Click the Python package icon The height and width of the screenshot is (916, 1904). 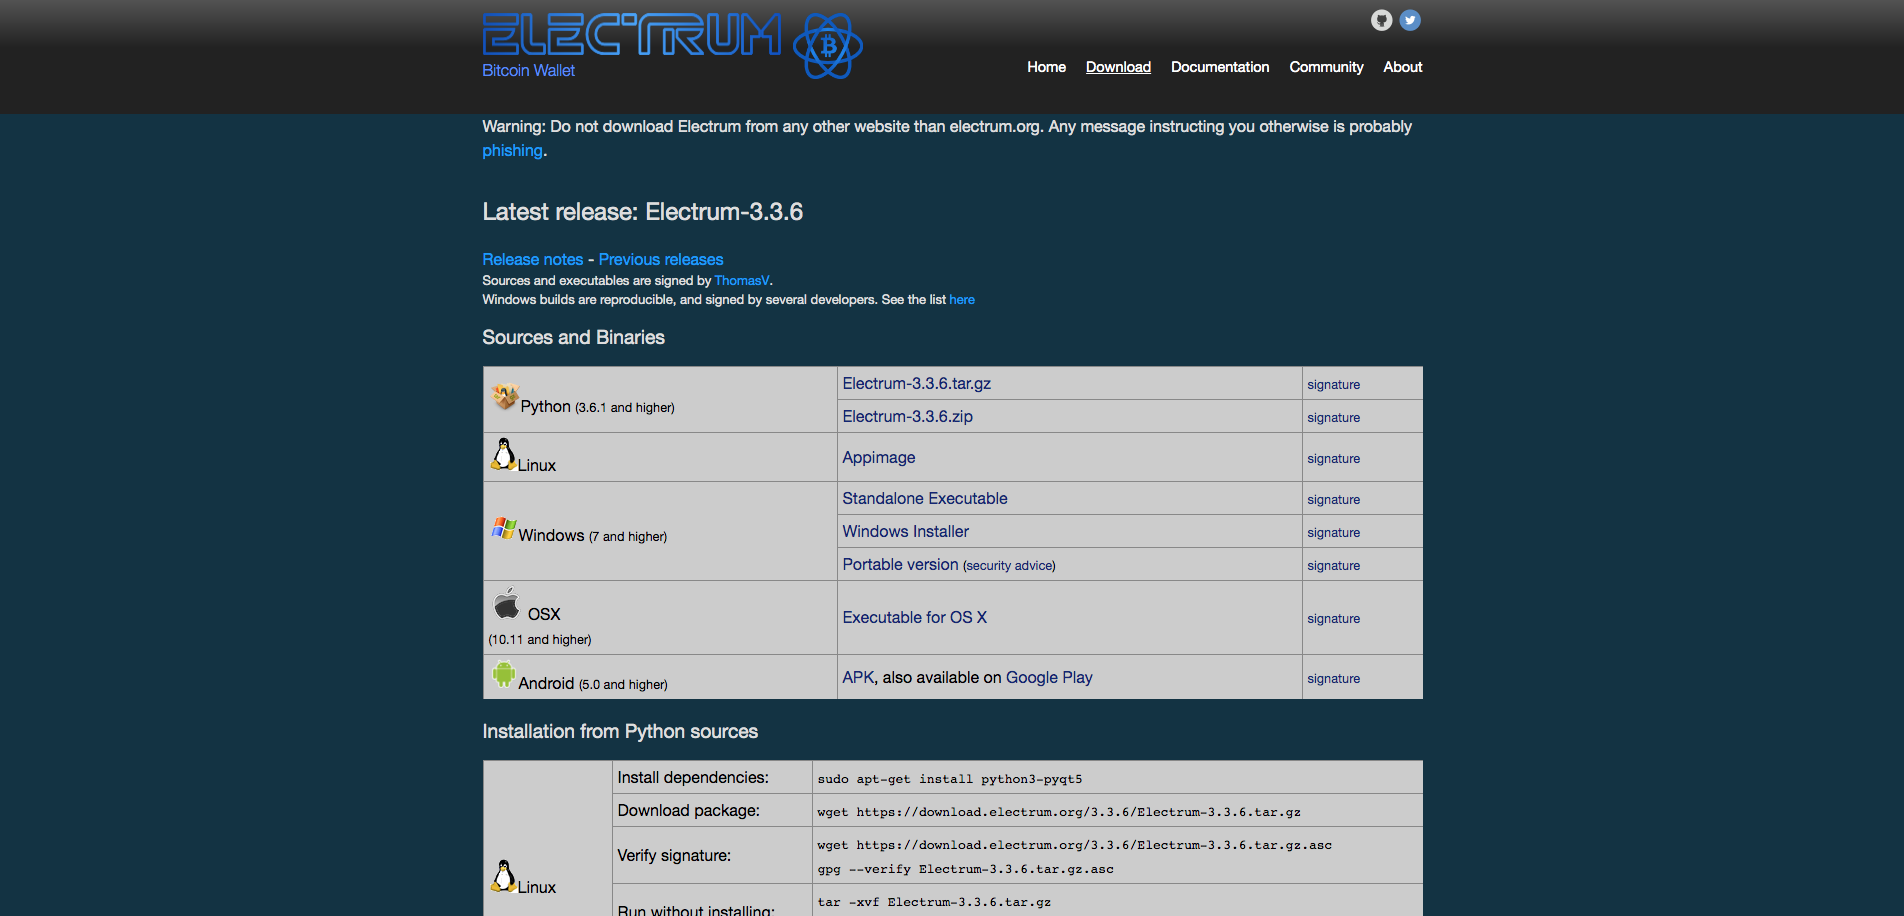pos(505,396)
